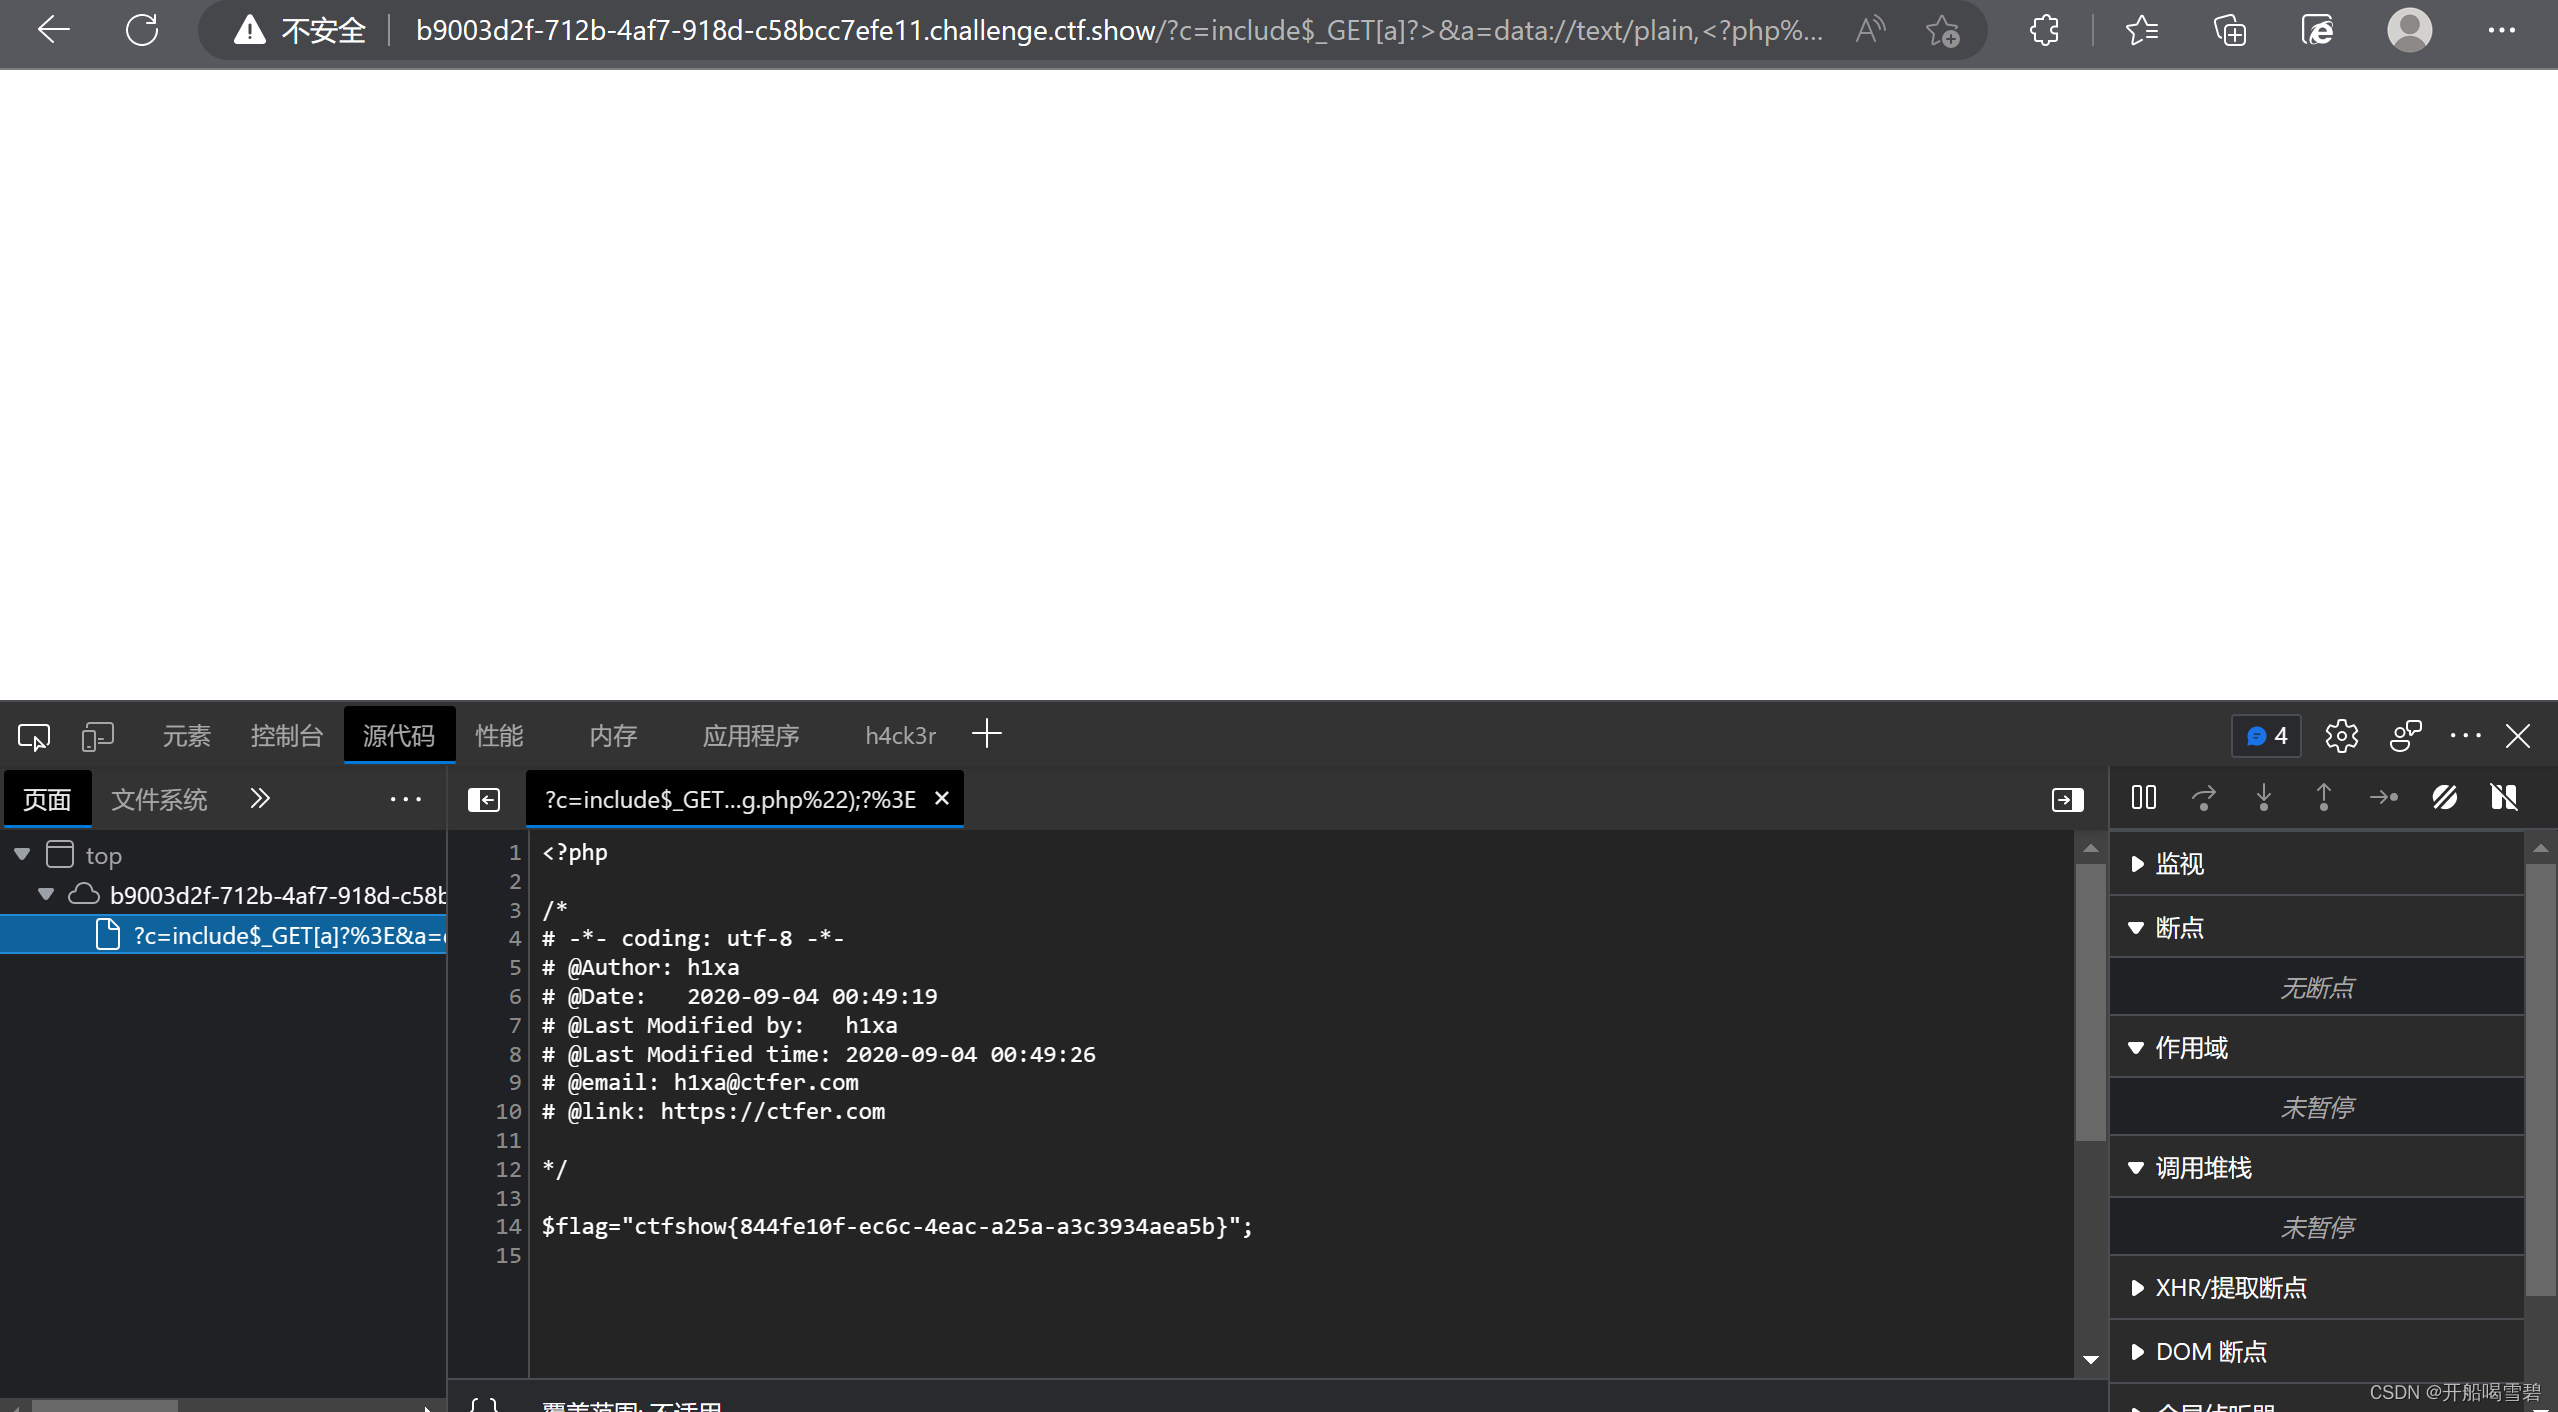The width and height of the screenshot is (2558, 1412).
Task: Toggle device emulation mode icon
Action: [97, 737]
